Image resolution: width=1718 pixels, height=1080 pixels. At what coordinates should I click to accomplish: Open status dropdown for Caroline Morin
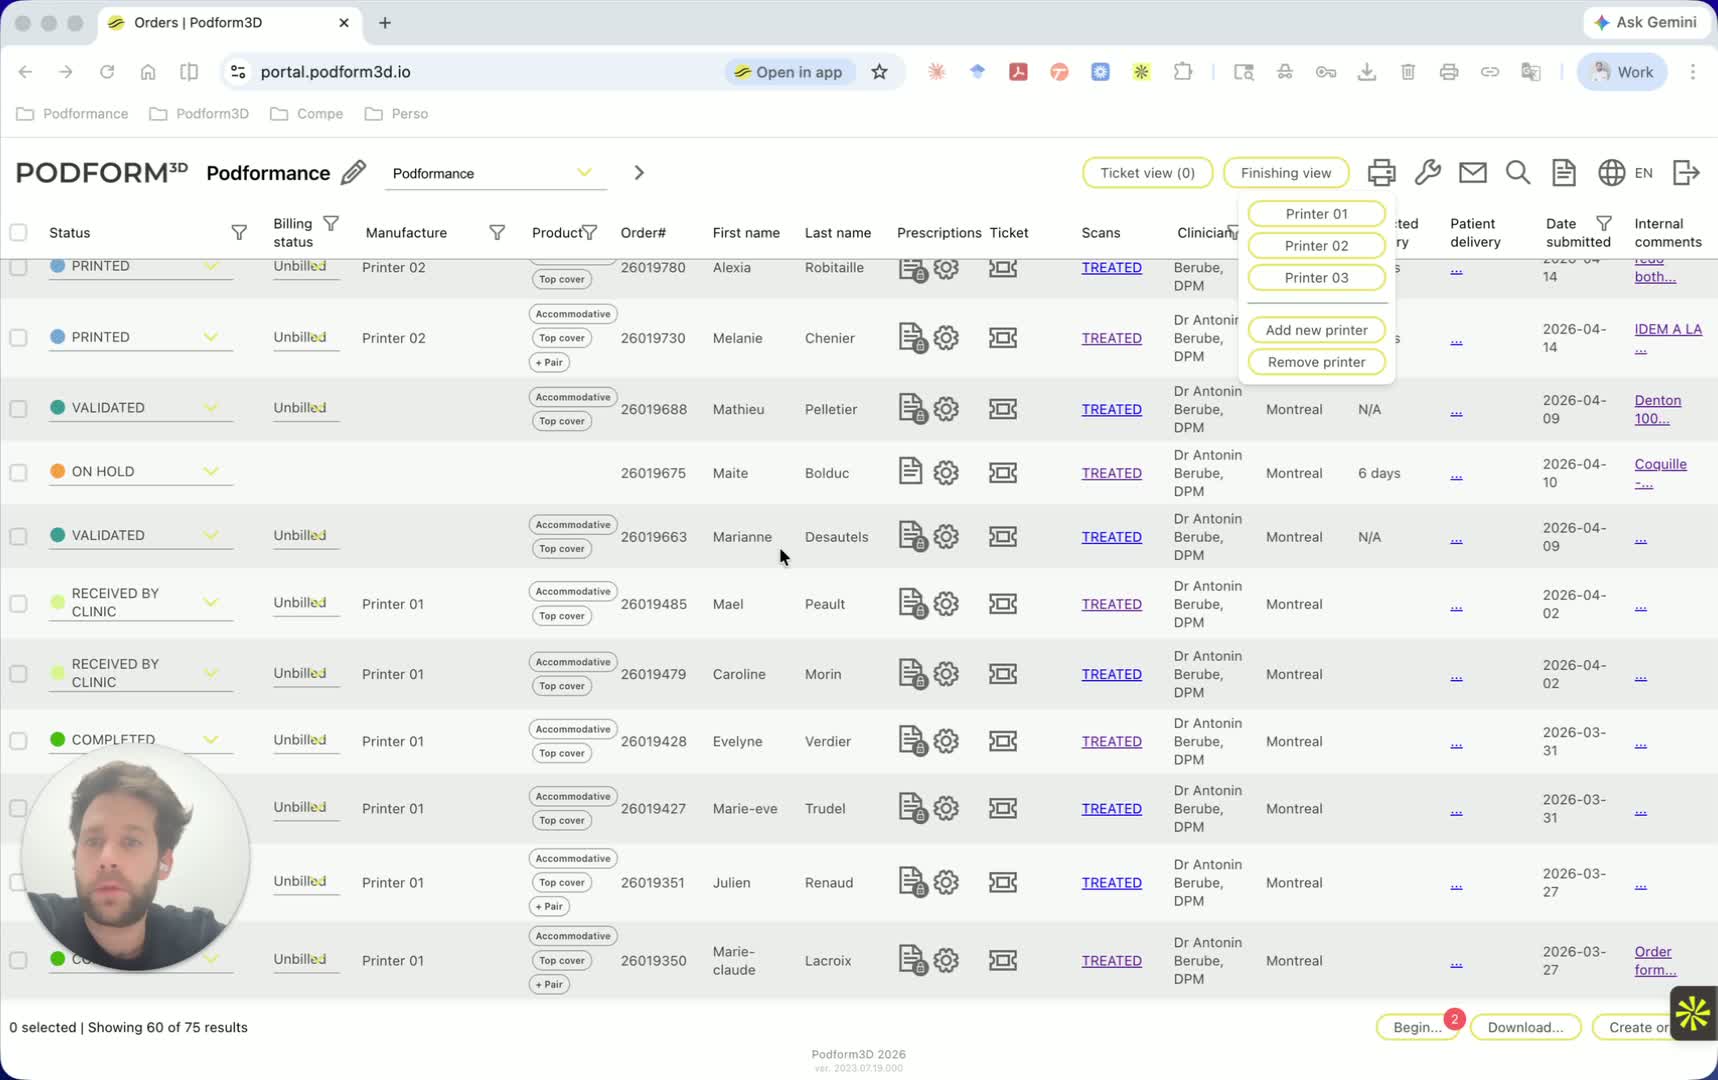(141, 673)
